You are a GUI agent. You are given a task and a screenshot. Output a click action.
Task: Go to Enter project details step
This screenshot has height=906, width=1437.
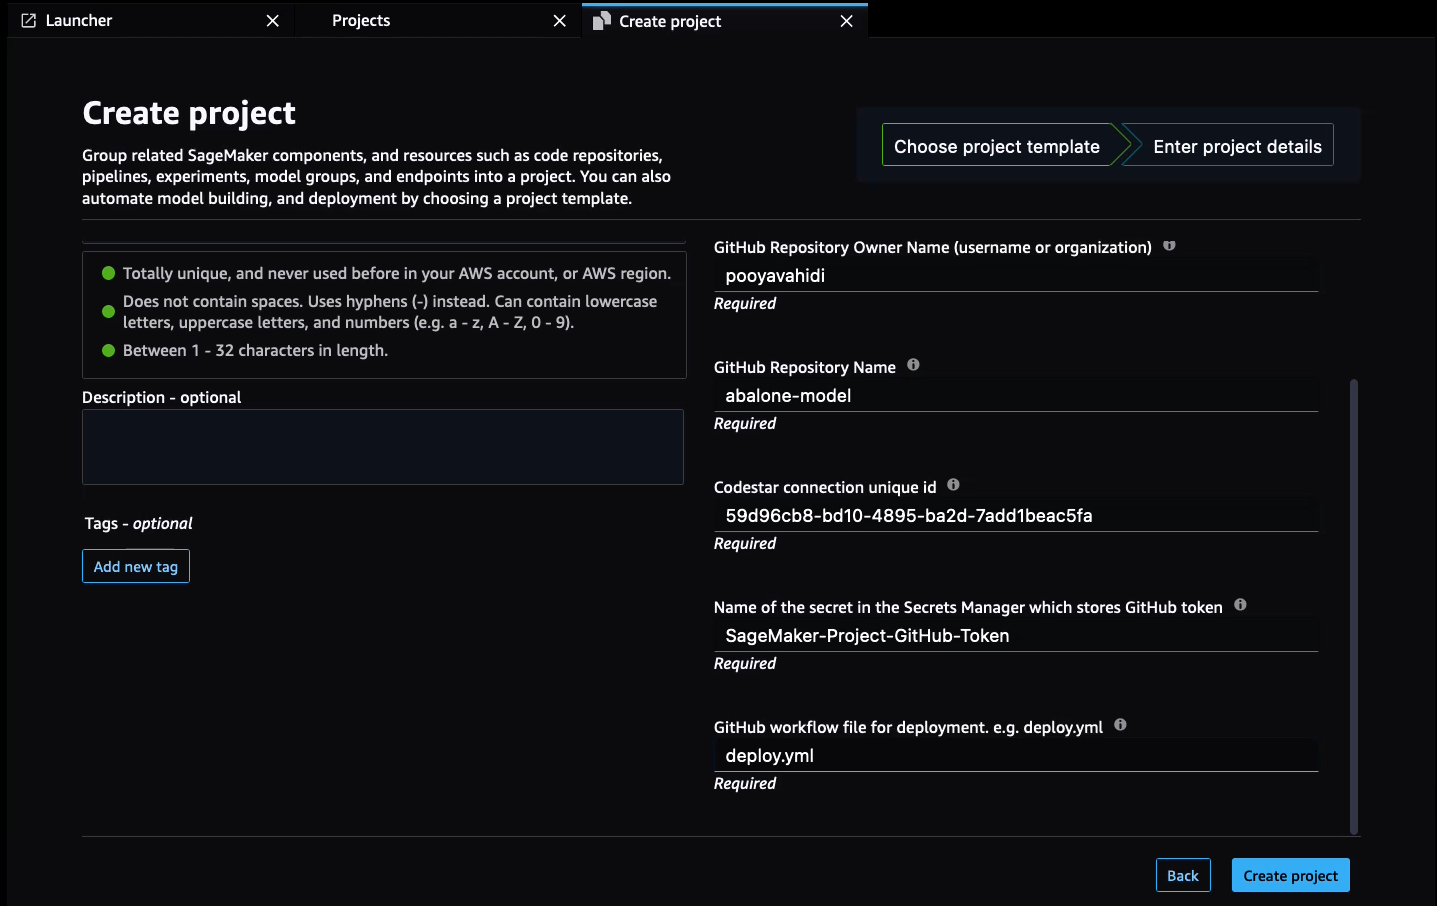tap(1237, 146)
